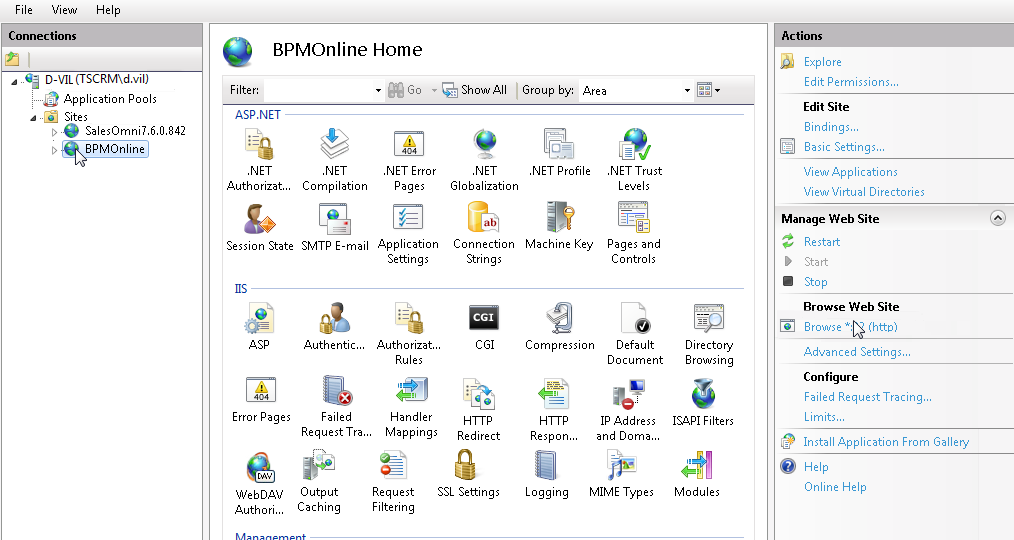Open the CGI feature
The image size is (1014, 540).
[x=484, y=327]
